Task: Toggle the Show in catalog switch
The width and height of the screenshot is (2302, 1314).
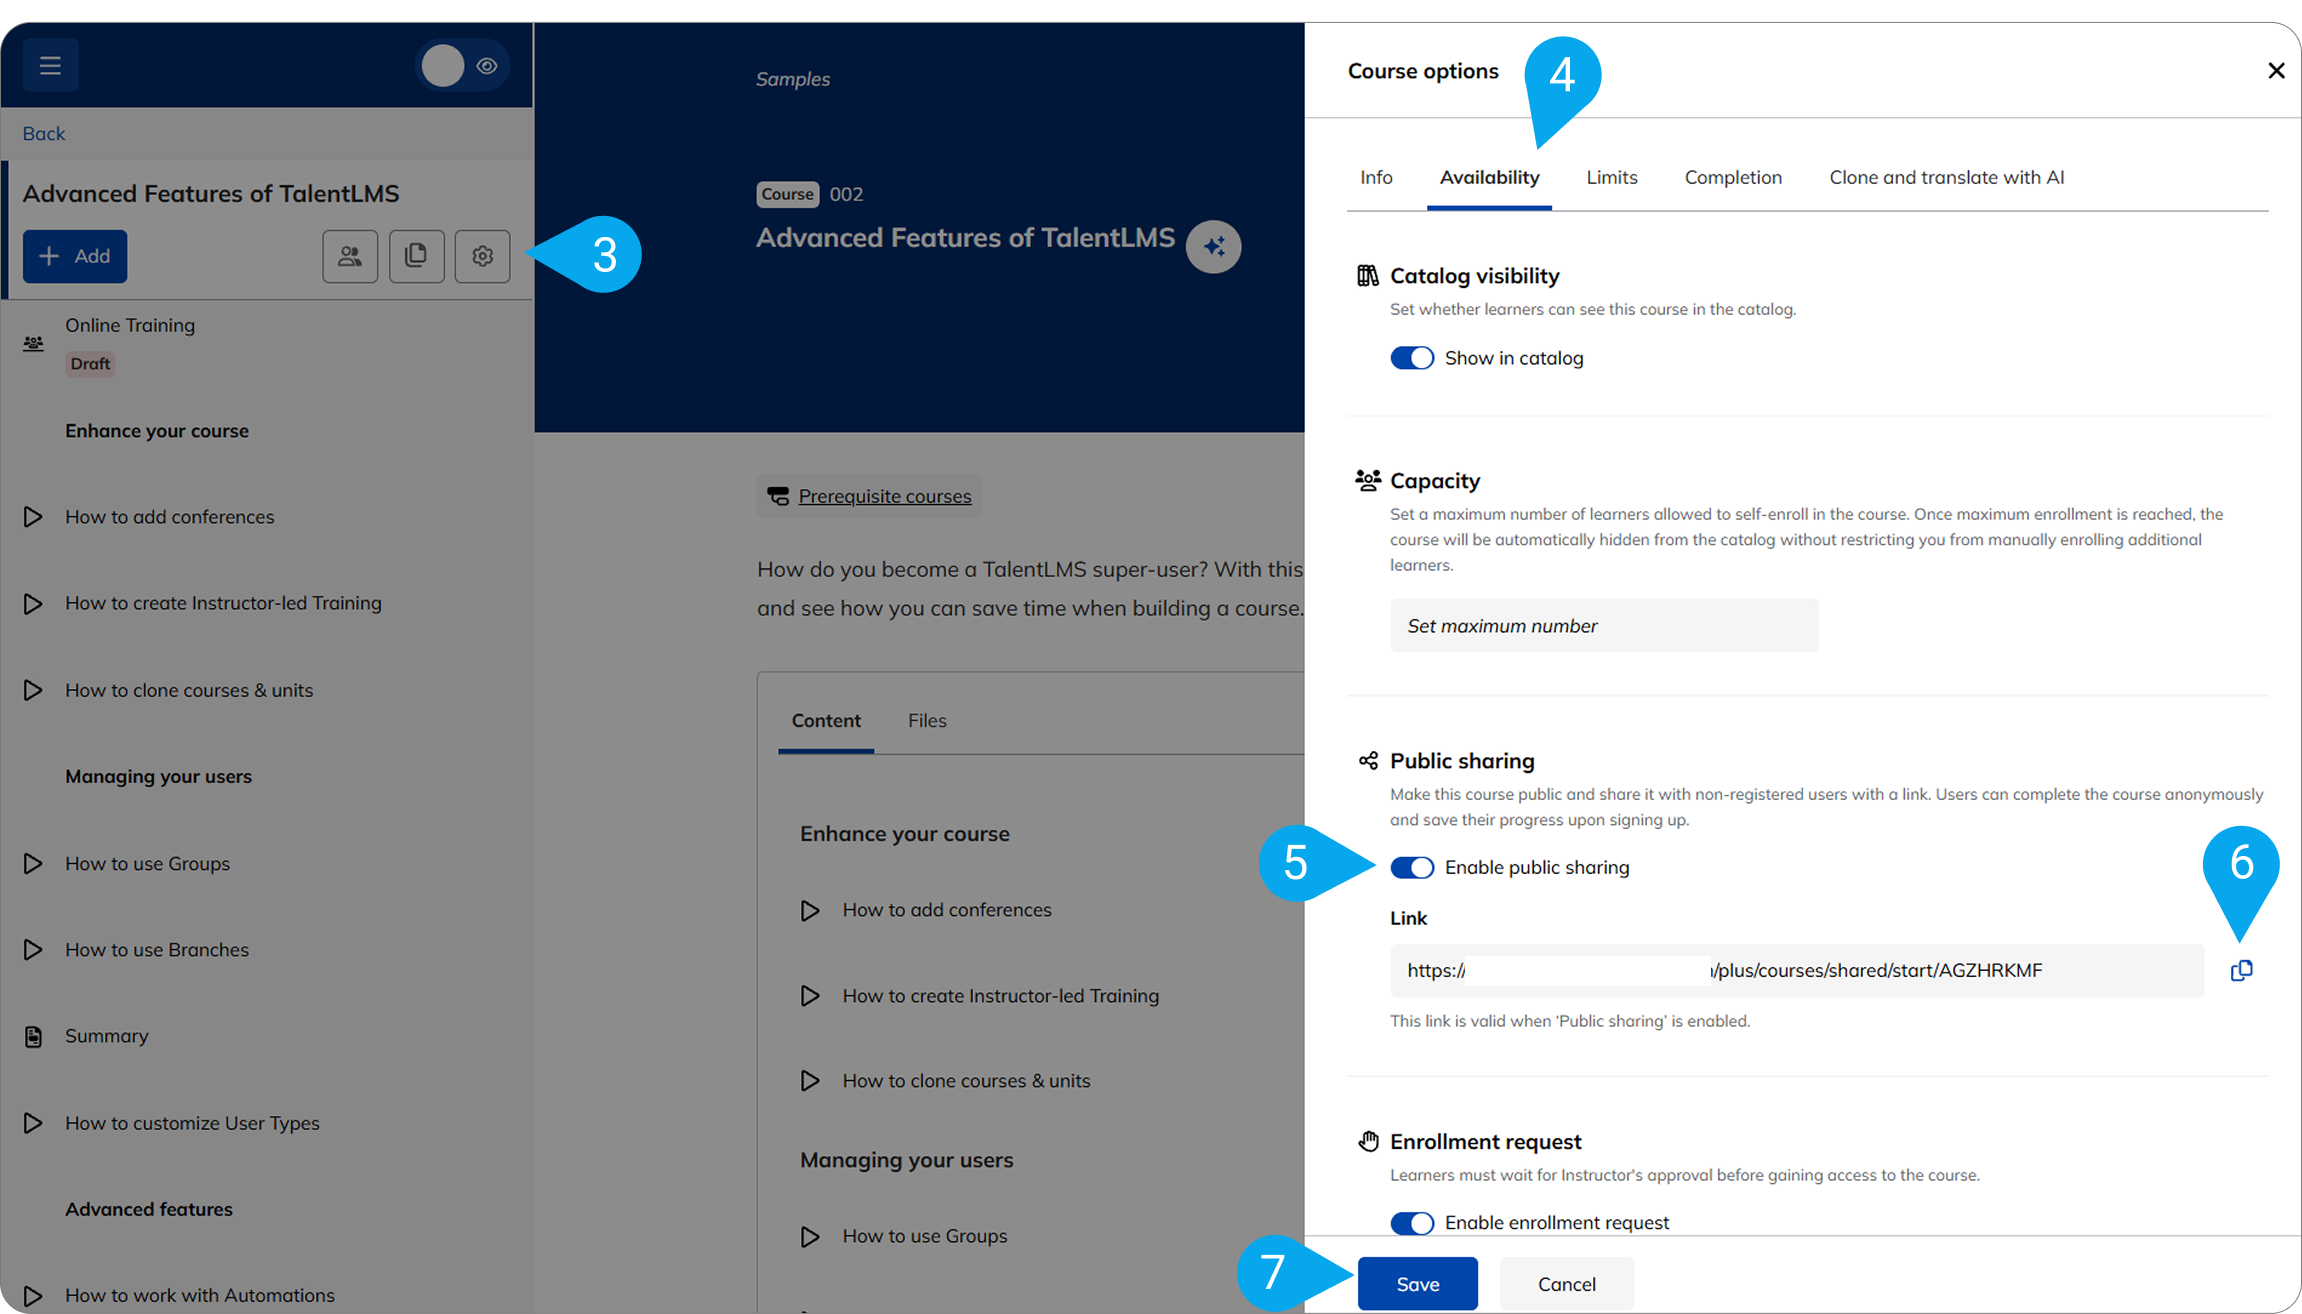Action: (x=1412, y=358)
